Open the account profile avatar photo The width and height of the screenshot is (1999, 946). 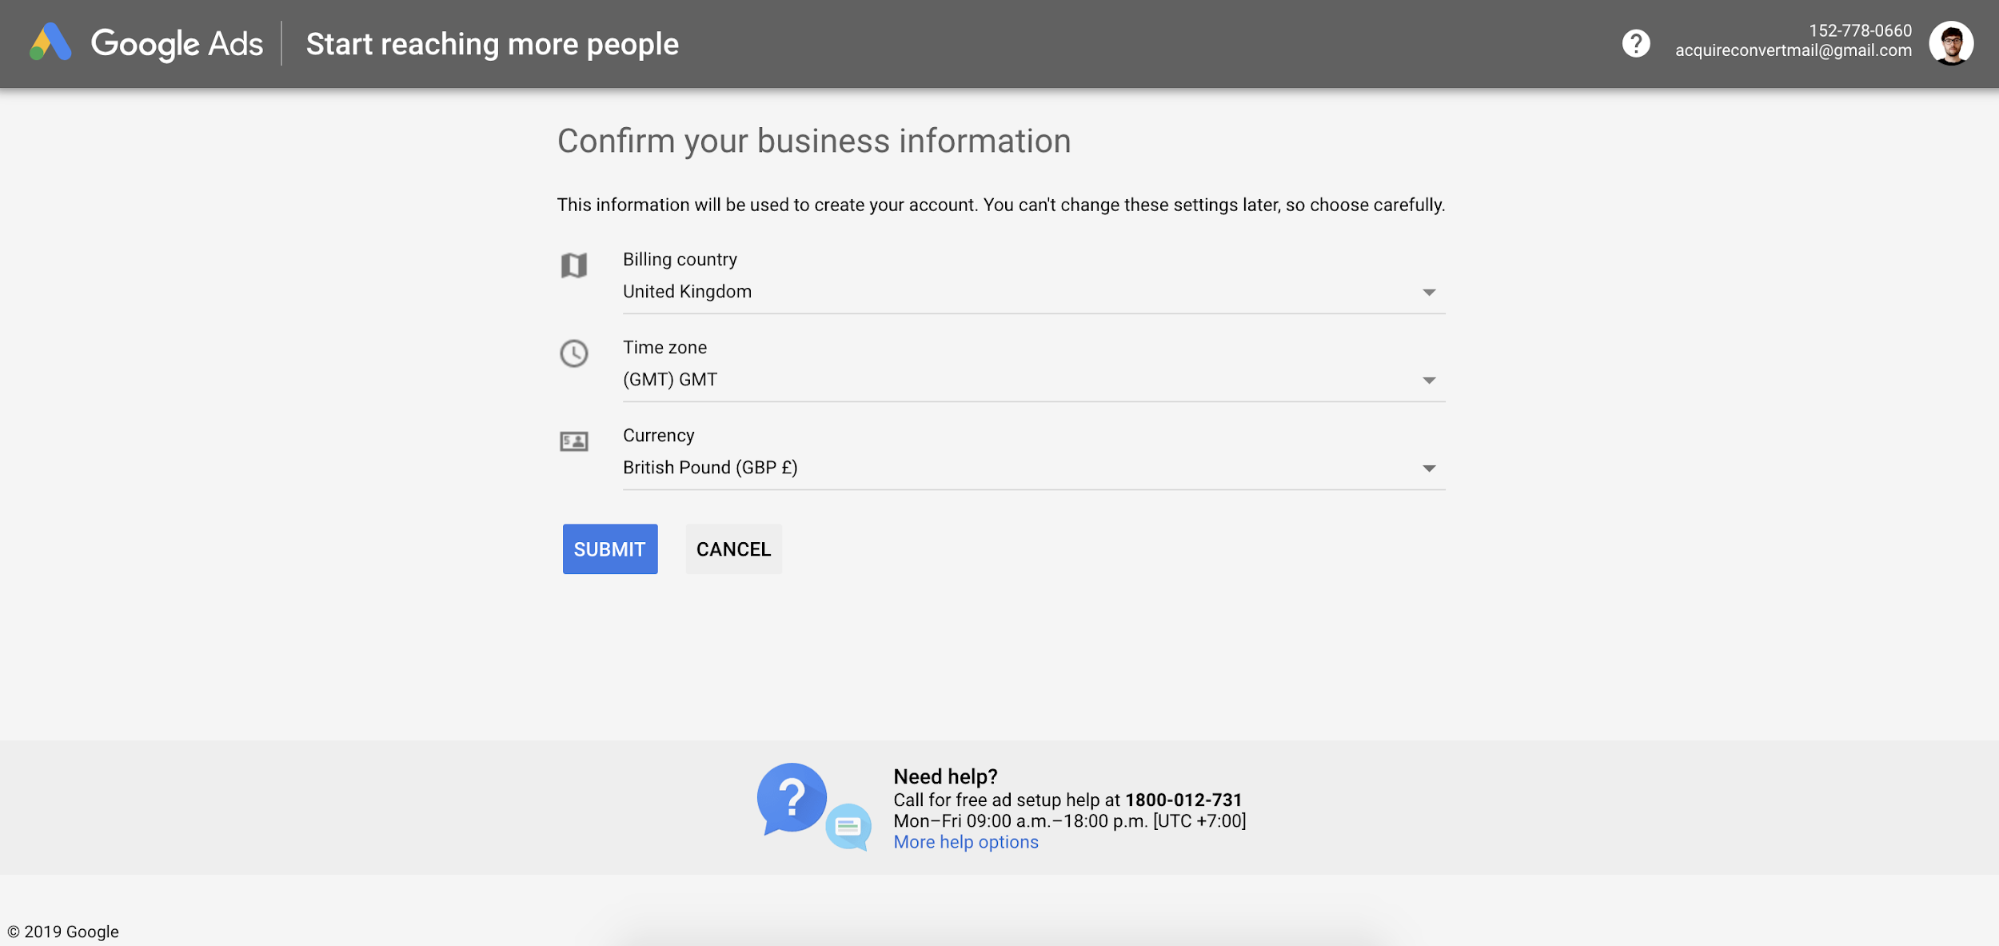point(1950,43)
